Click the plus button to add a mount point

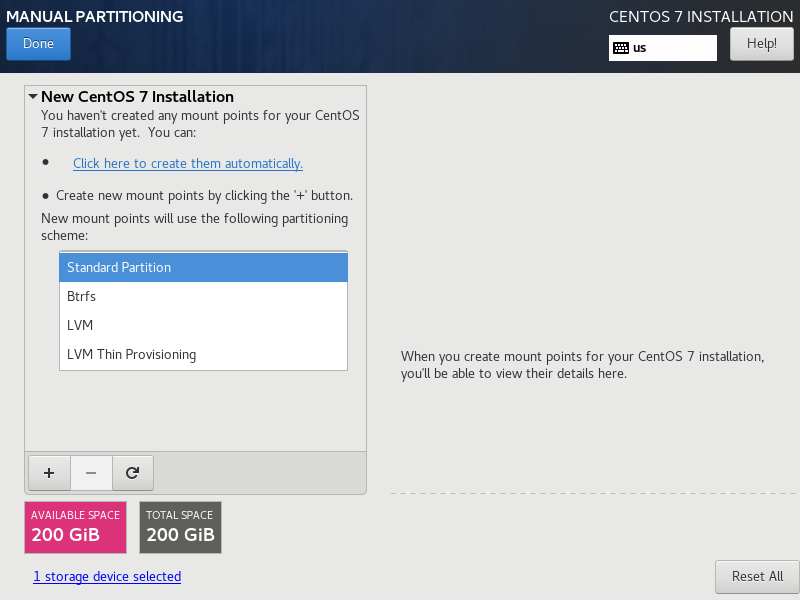pos(49,472)
